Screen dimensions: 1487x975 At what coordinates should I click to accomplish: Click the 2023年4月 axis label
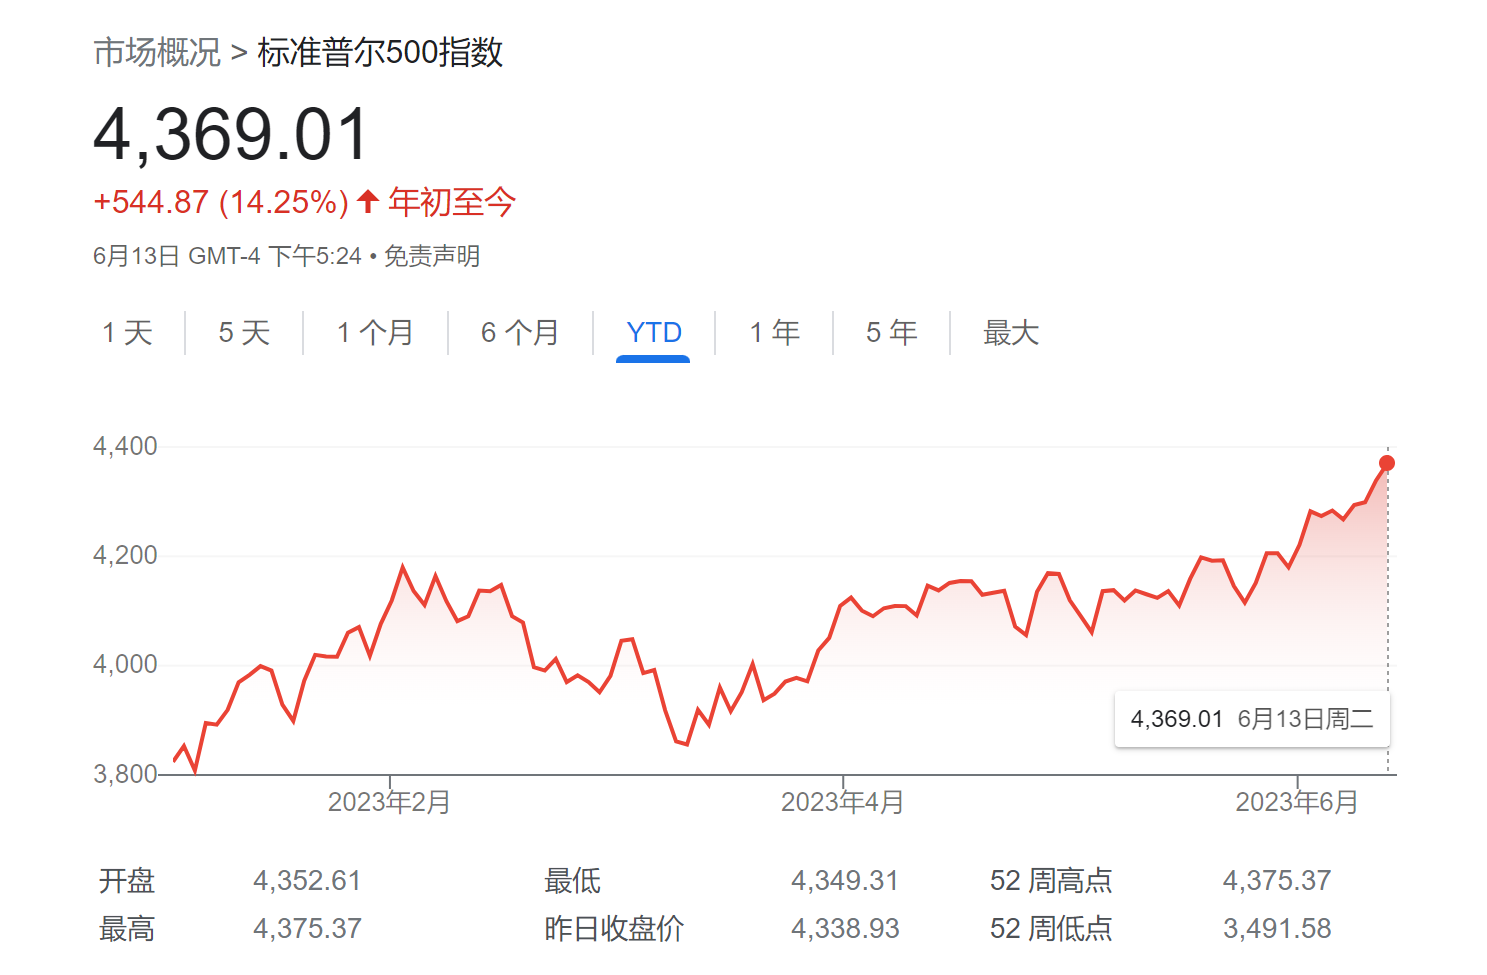click(x=842, y=802)
